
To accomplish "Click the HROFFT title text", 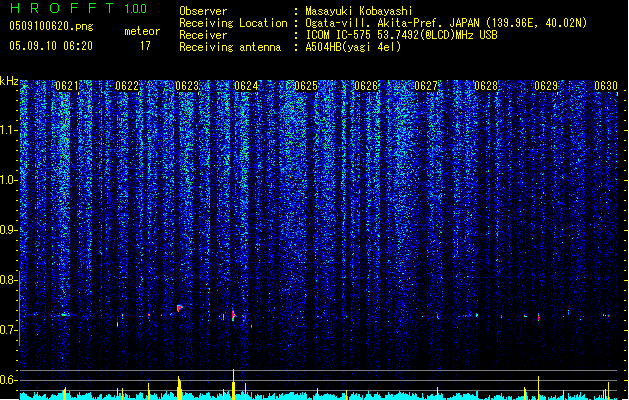I will pyautogui.click(x=62, y=8).
